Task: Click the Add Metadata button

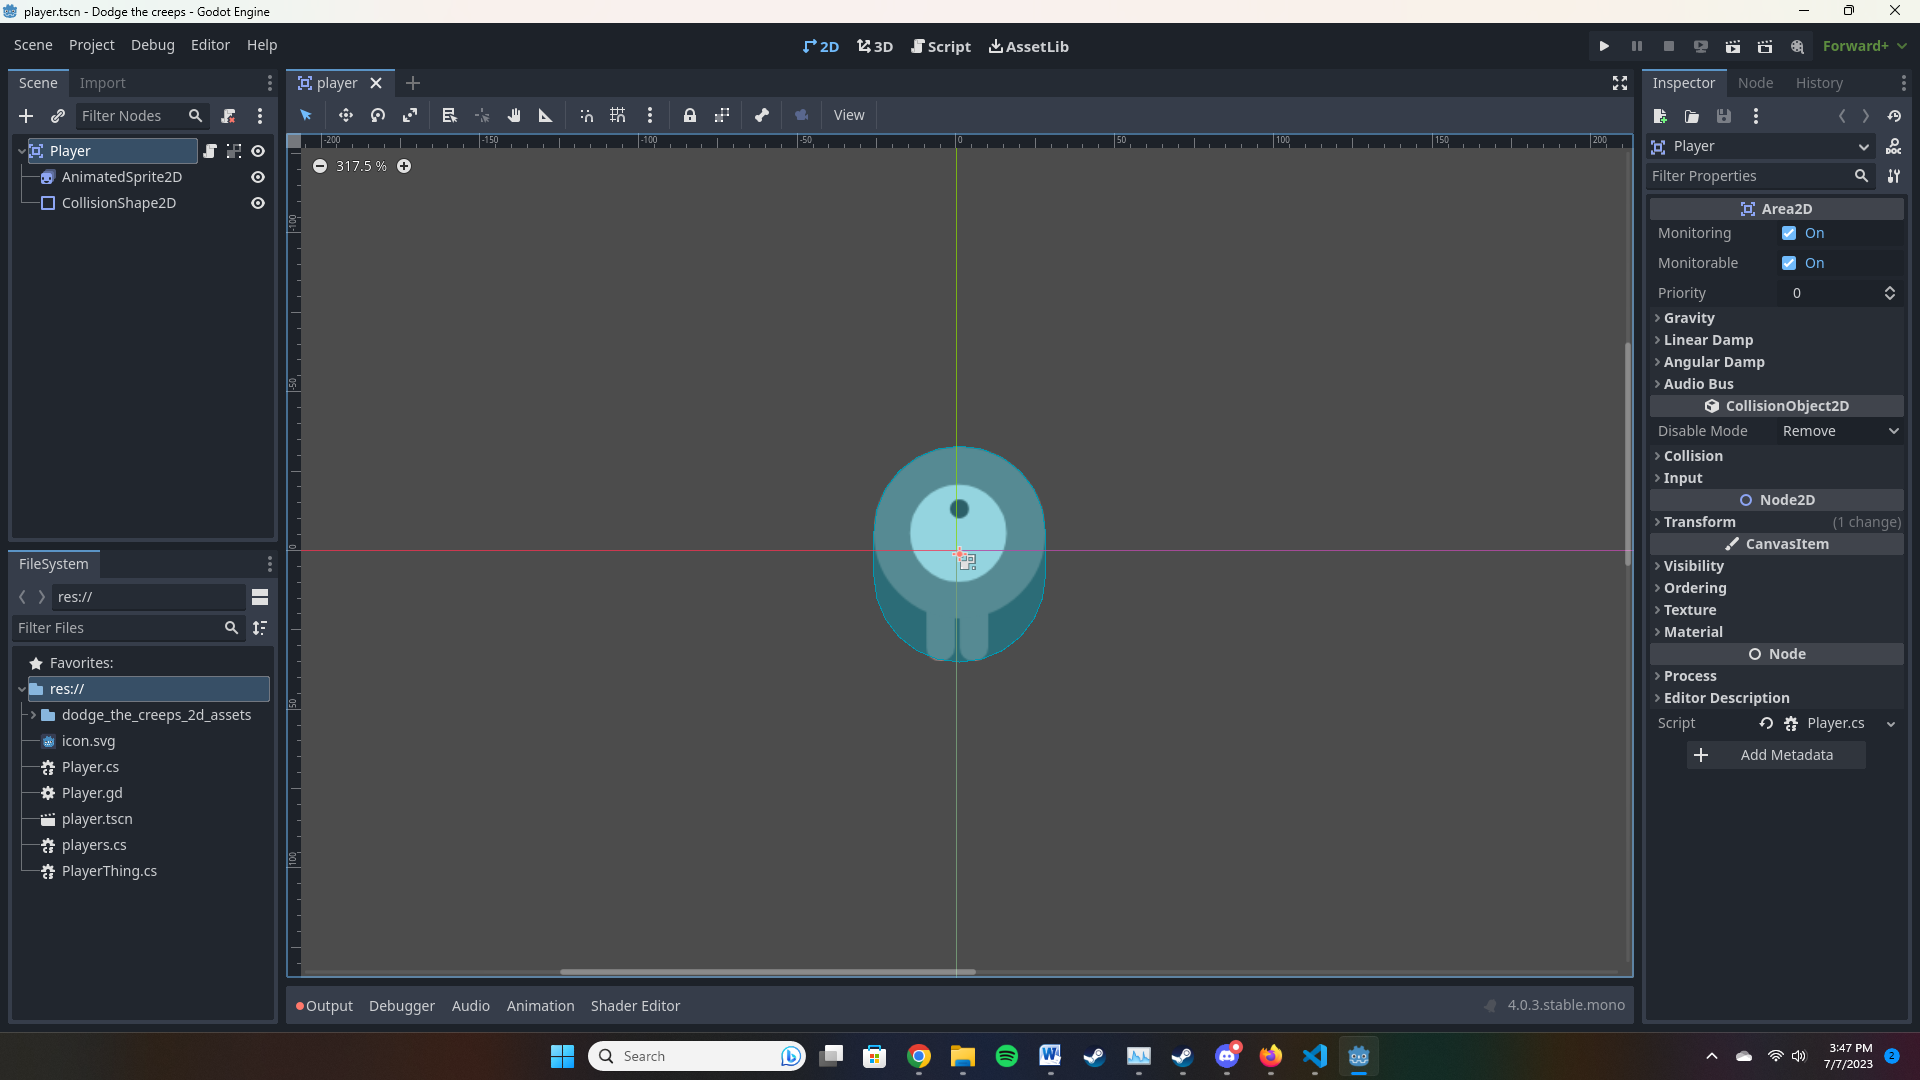Action: point(1776,755)
